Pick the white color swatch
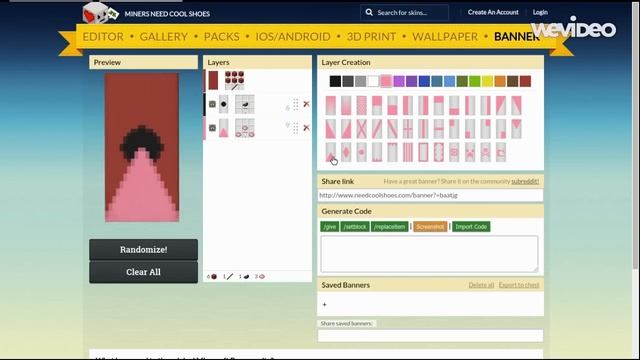640x360 pixels. (373, 81)
